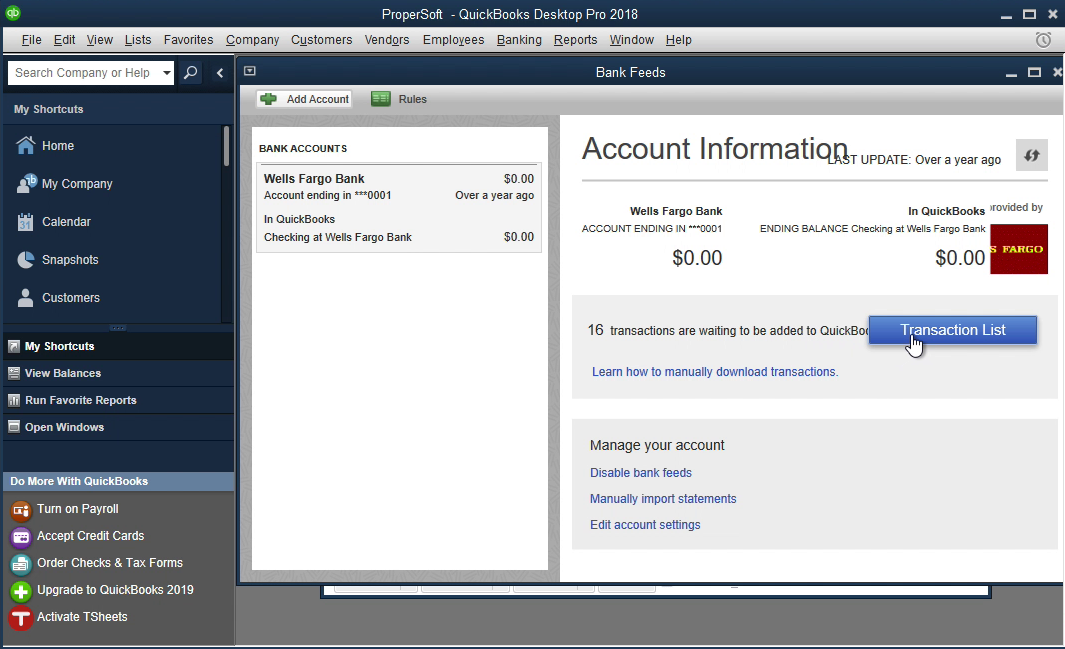The height and width of the screenshot is (649, 1065).
Task: Open the File menu
Action: pyautogui.click(x=31, y=40)
